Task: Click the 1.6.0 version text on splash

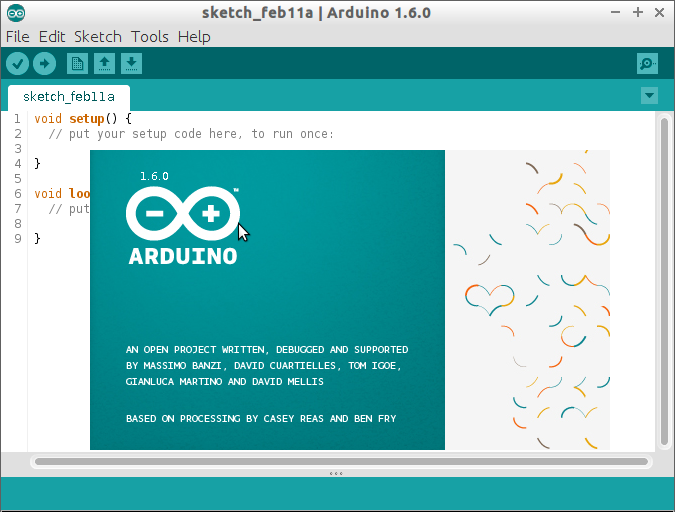Action: click(154, 176)
